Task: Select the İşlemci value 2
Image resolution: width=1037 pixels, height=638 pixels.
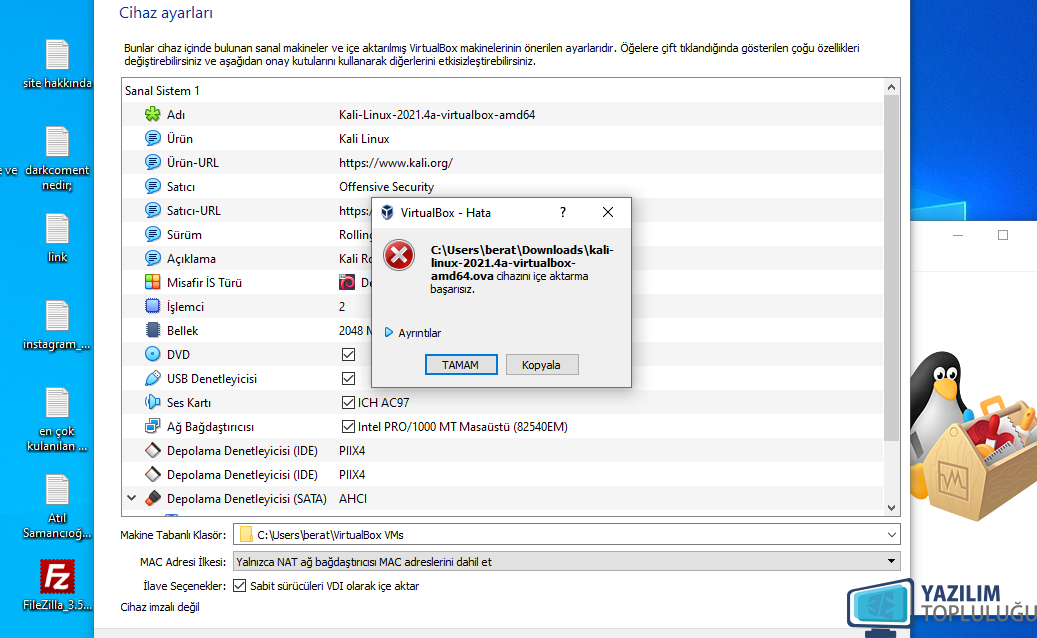Action: click(x=342, y=307)
